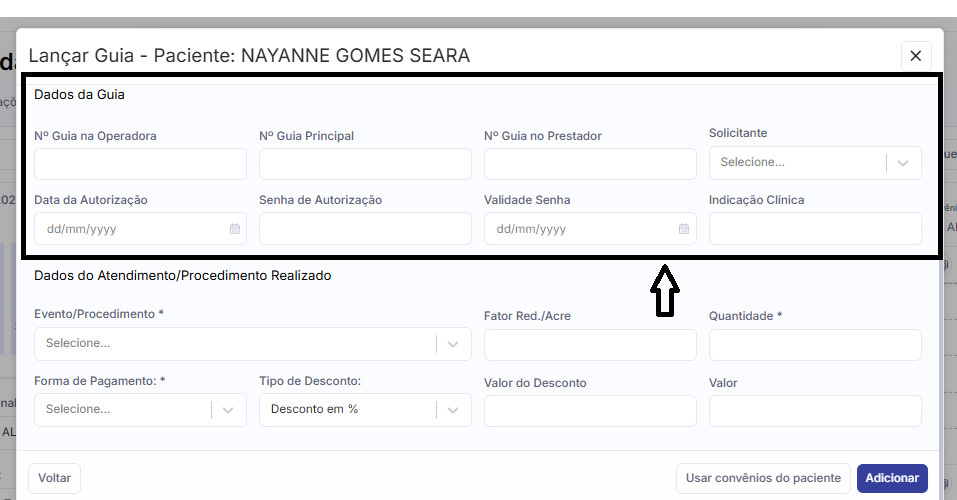This screenshot has width=957, height=500.
Task: Open the Tipo de Desconto dropdown chevron
Action: tap(454, 410)
